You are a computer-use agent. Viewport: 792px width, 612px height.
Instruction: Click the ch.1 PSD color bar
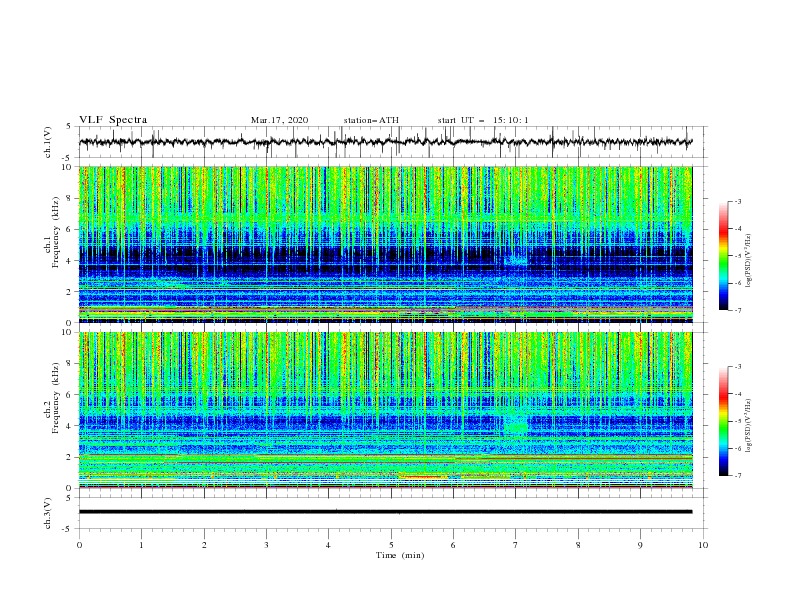point(723,256)
